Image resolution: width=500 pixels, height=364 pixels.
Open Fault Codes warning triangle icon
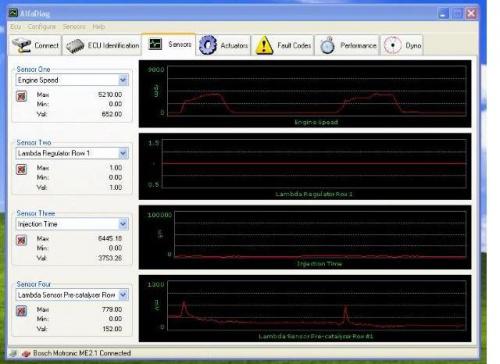[x=264, y=45]
